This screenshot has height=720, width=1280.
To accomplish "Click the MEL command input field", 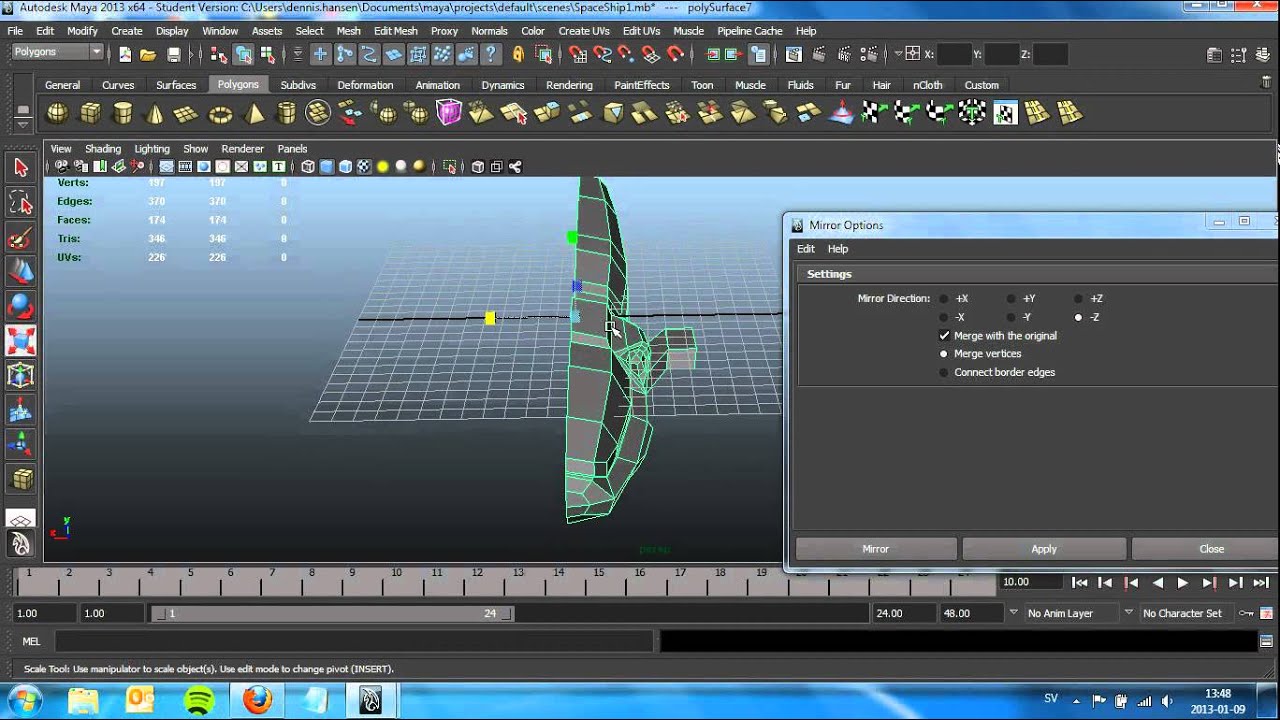I will click(353, 641).
